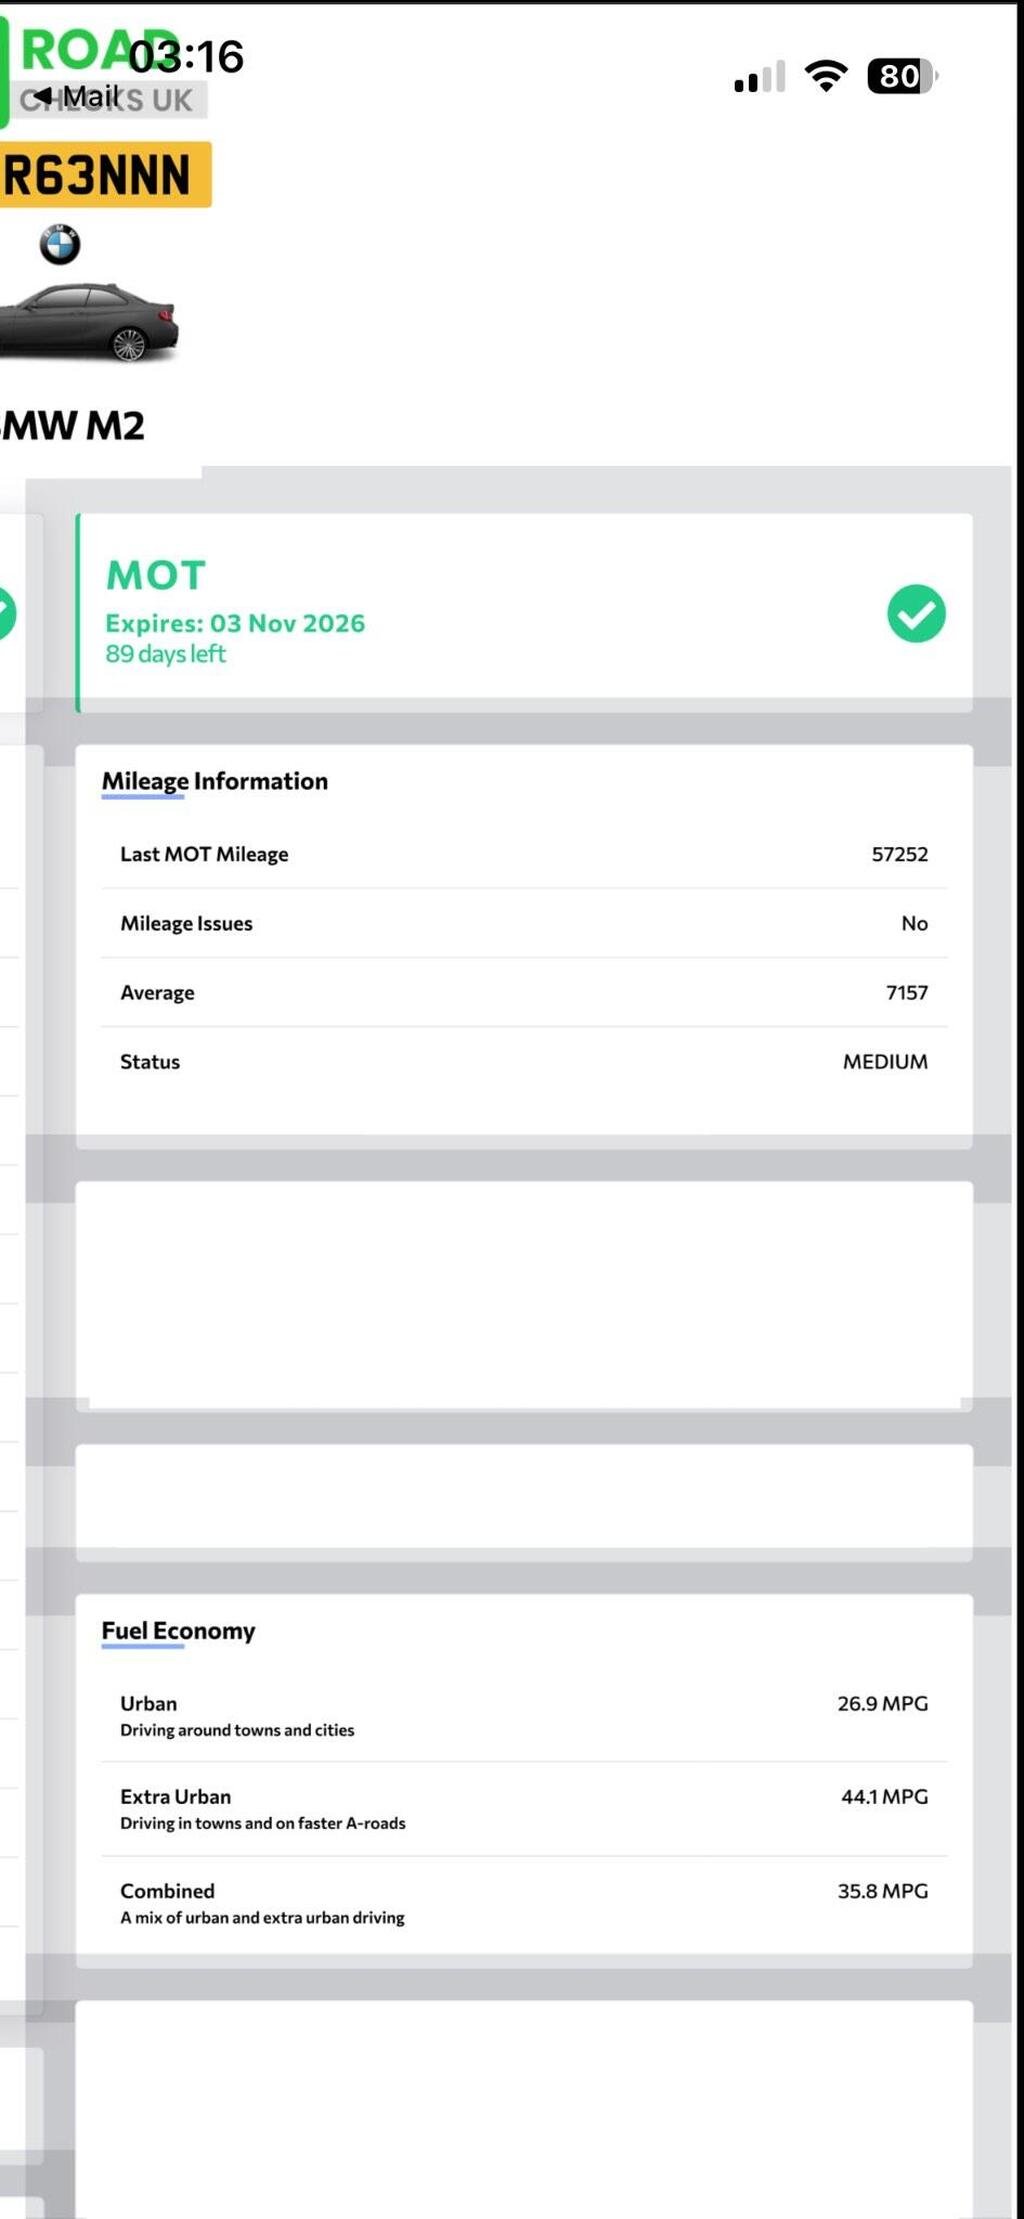The height and width of the screenshot is (2219, 1024).
Task: Select the Mileage Issues row
Action: [x=524, y=923]
